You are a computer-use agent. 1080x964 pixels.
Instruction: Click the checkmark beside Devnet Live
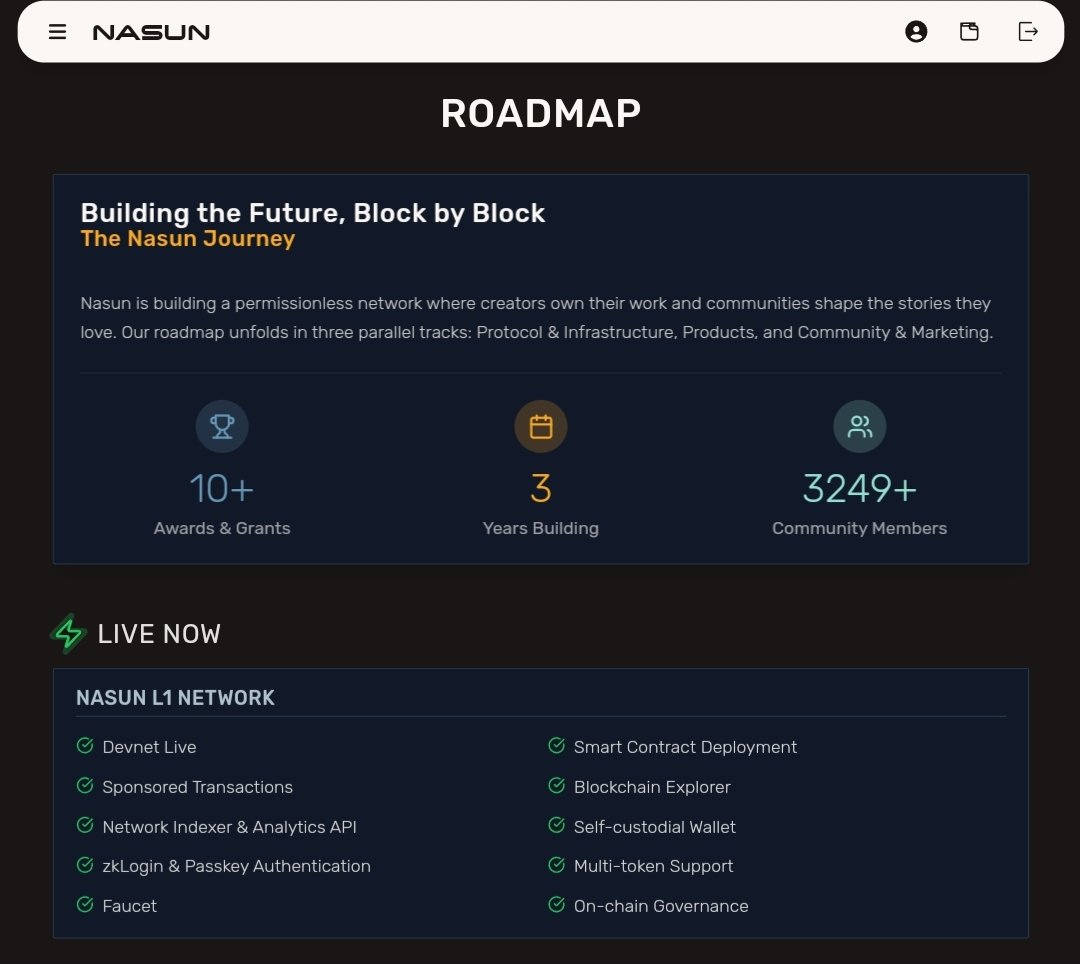(x=85, y=746)
